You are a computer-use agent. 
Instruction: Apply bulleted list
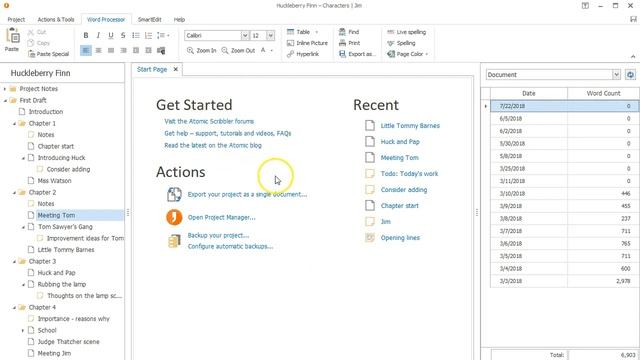[136, 36]
